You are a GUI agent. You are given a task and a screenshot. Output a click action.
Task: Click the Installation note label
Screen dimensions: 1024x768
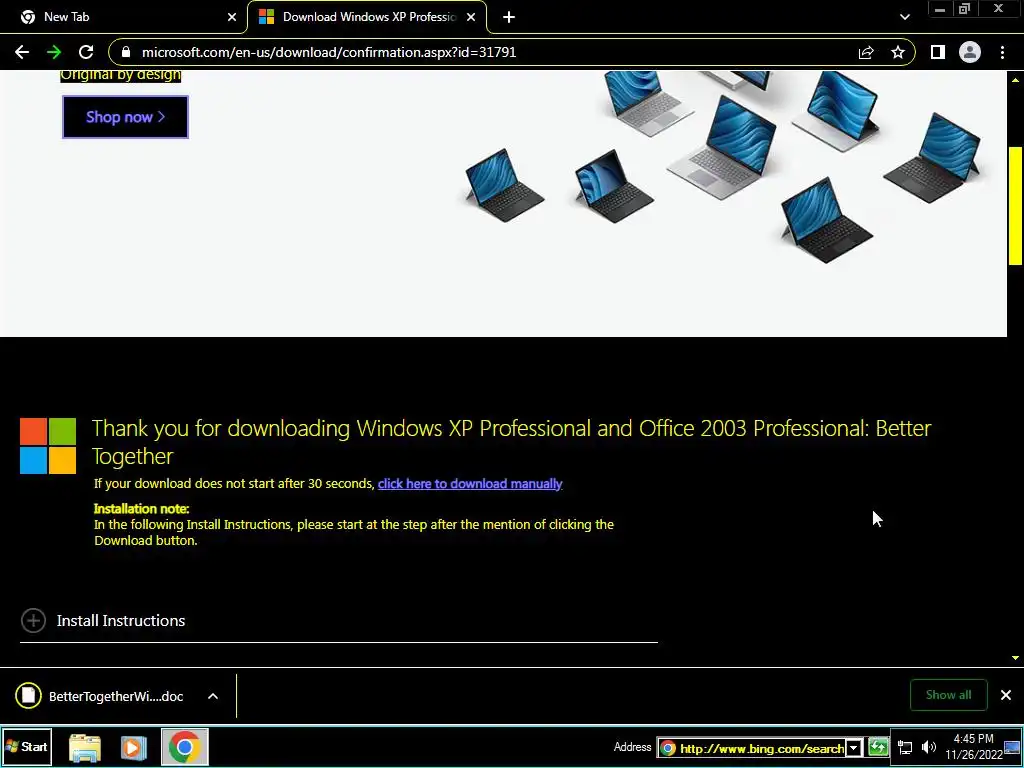coord(142,509)
